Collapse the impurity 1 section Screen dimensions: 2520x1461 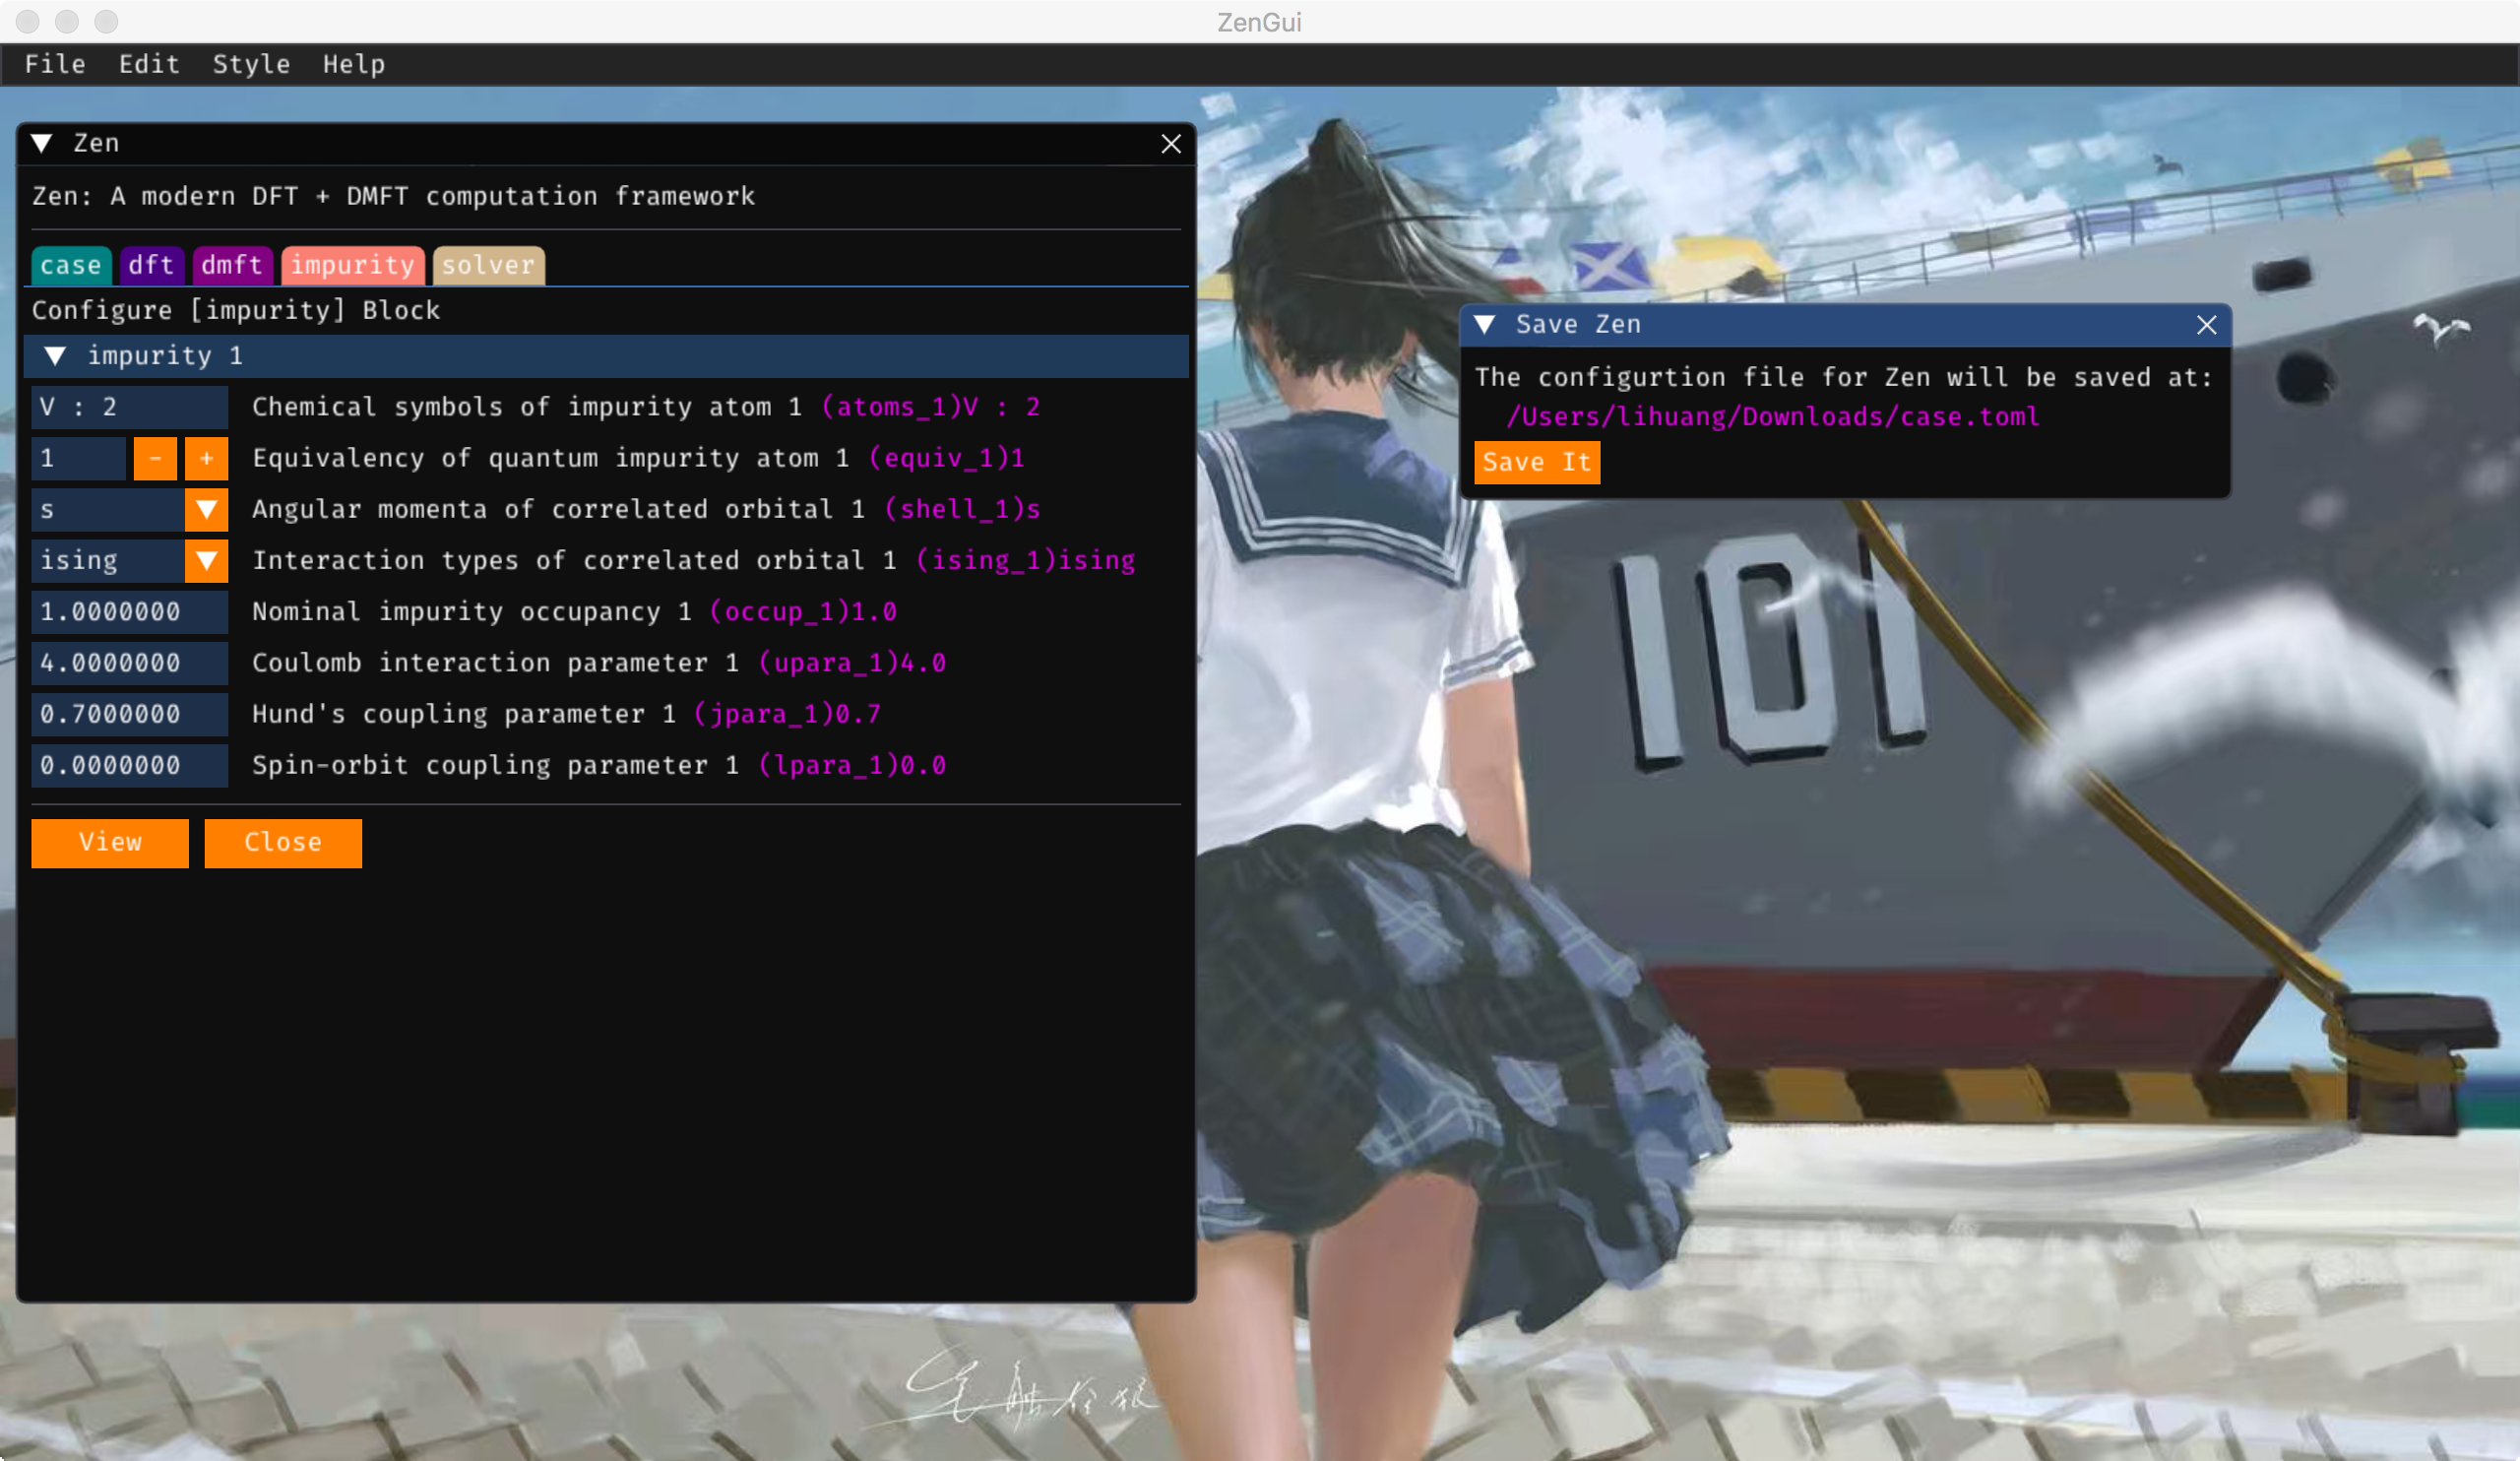tap(56, 356)
